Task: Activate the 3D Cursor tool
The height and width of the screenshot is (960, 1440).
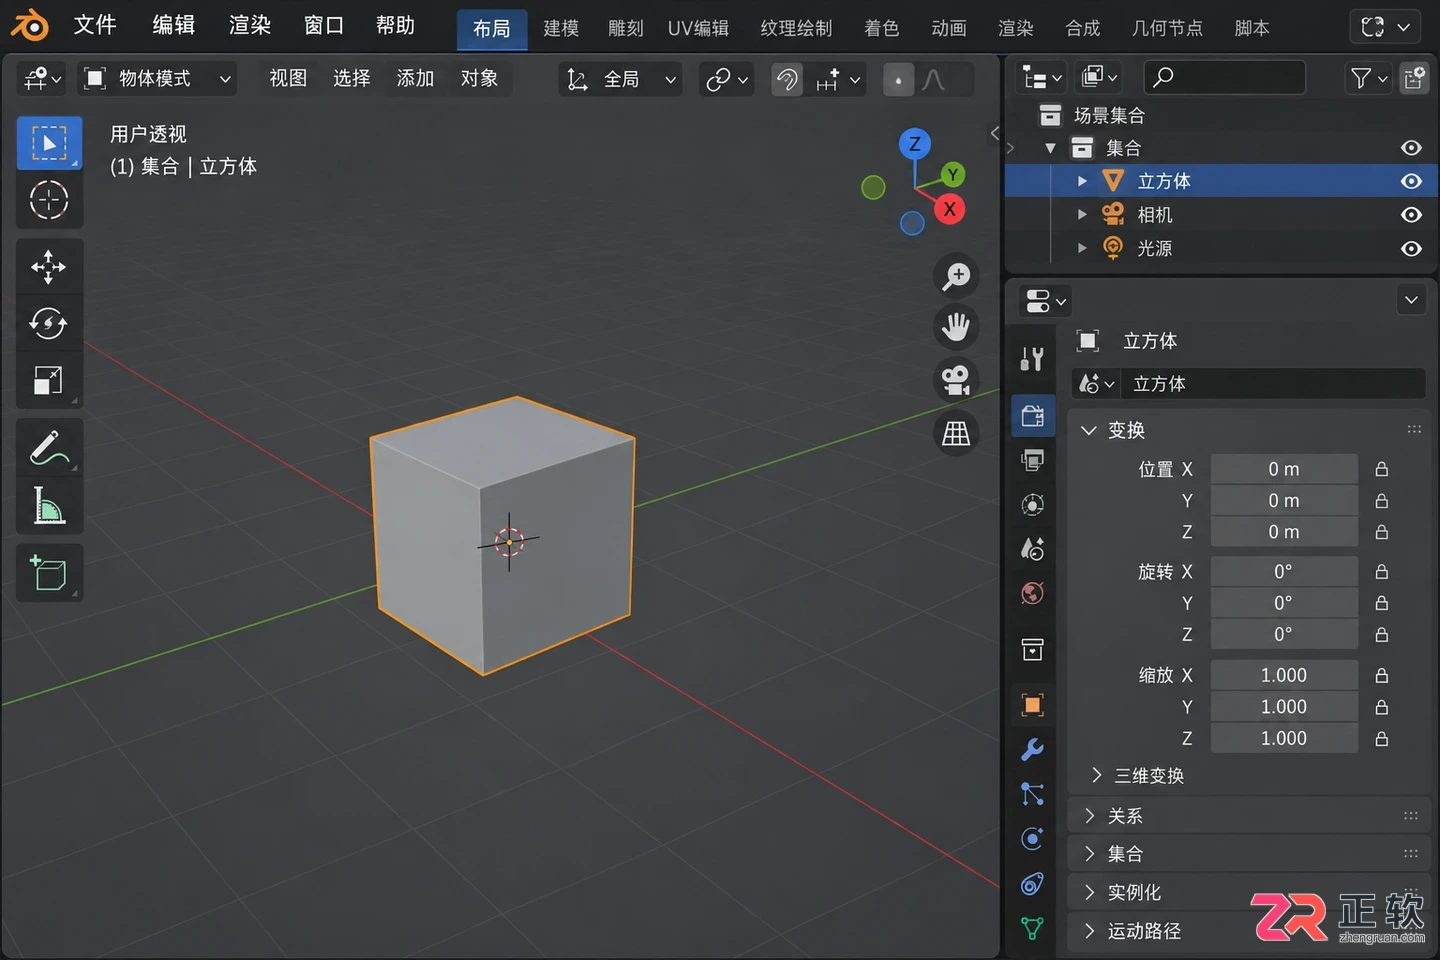Action: pyautogui.click(x=48, y=200)
